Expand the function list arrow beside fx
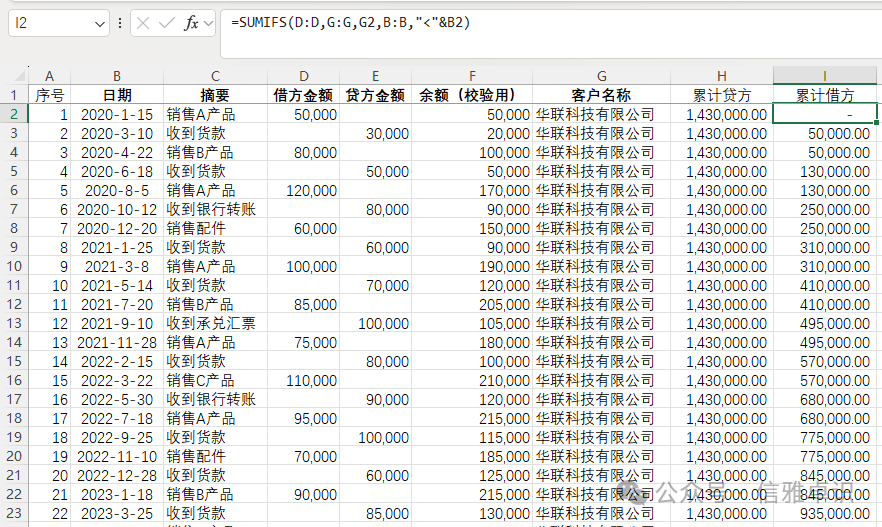The height and width of the screenshot is (527, 882). pyautogui.click(x=209, y=24)
